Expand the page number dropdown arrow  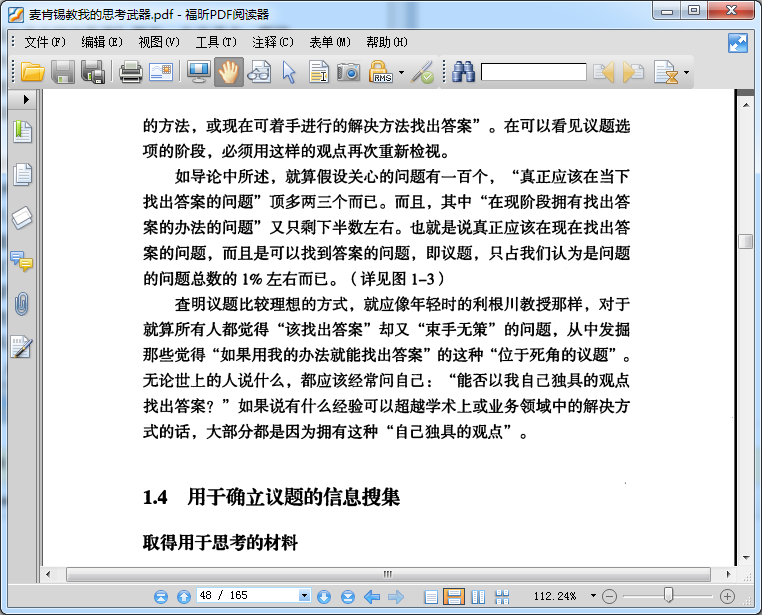(x=305, y=596)
